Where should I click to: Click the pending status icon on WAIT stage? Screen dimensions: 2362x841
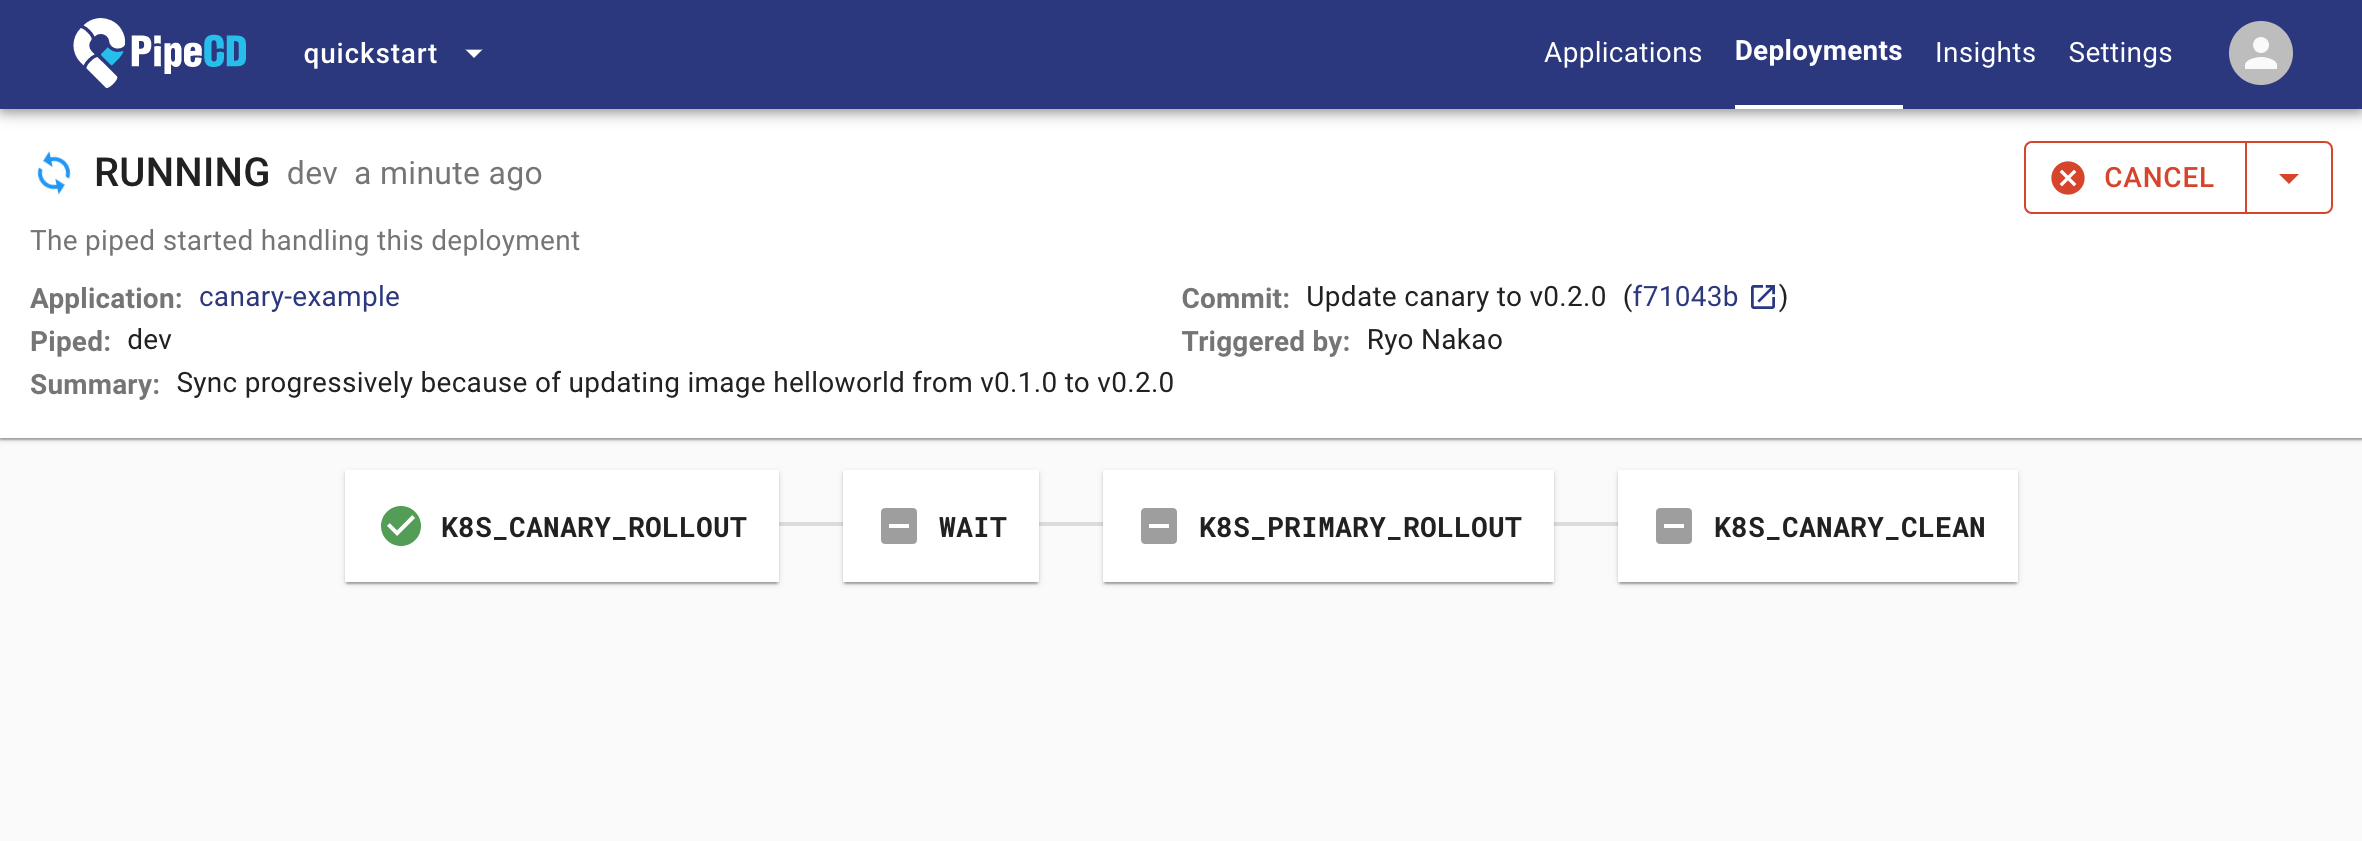(x=898, y=526)
